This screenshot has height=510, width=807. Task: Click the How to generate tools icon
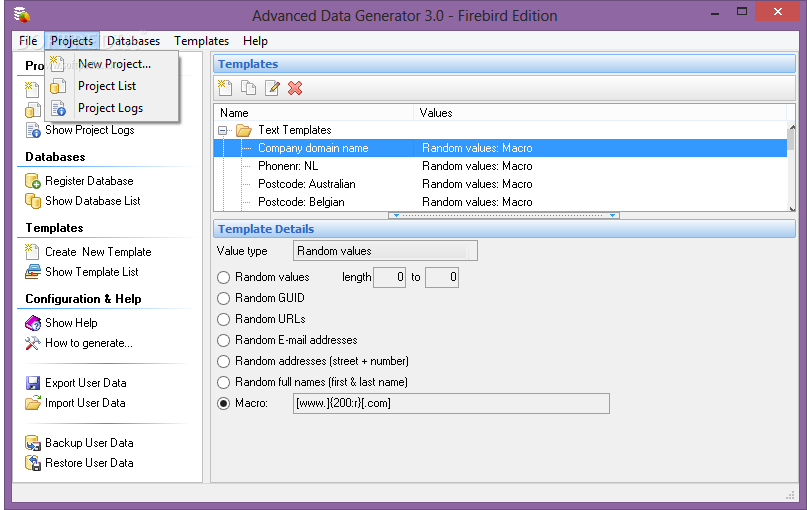[x=33, y=343]
